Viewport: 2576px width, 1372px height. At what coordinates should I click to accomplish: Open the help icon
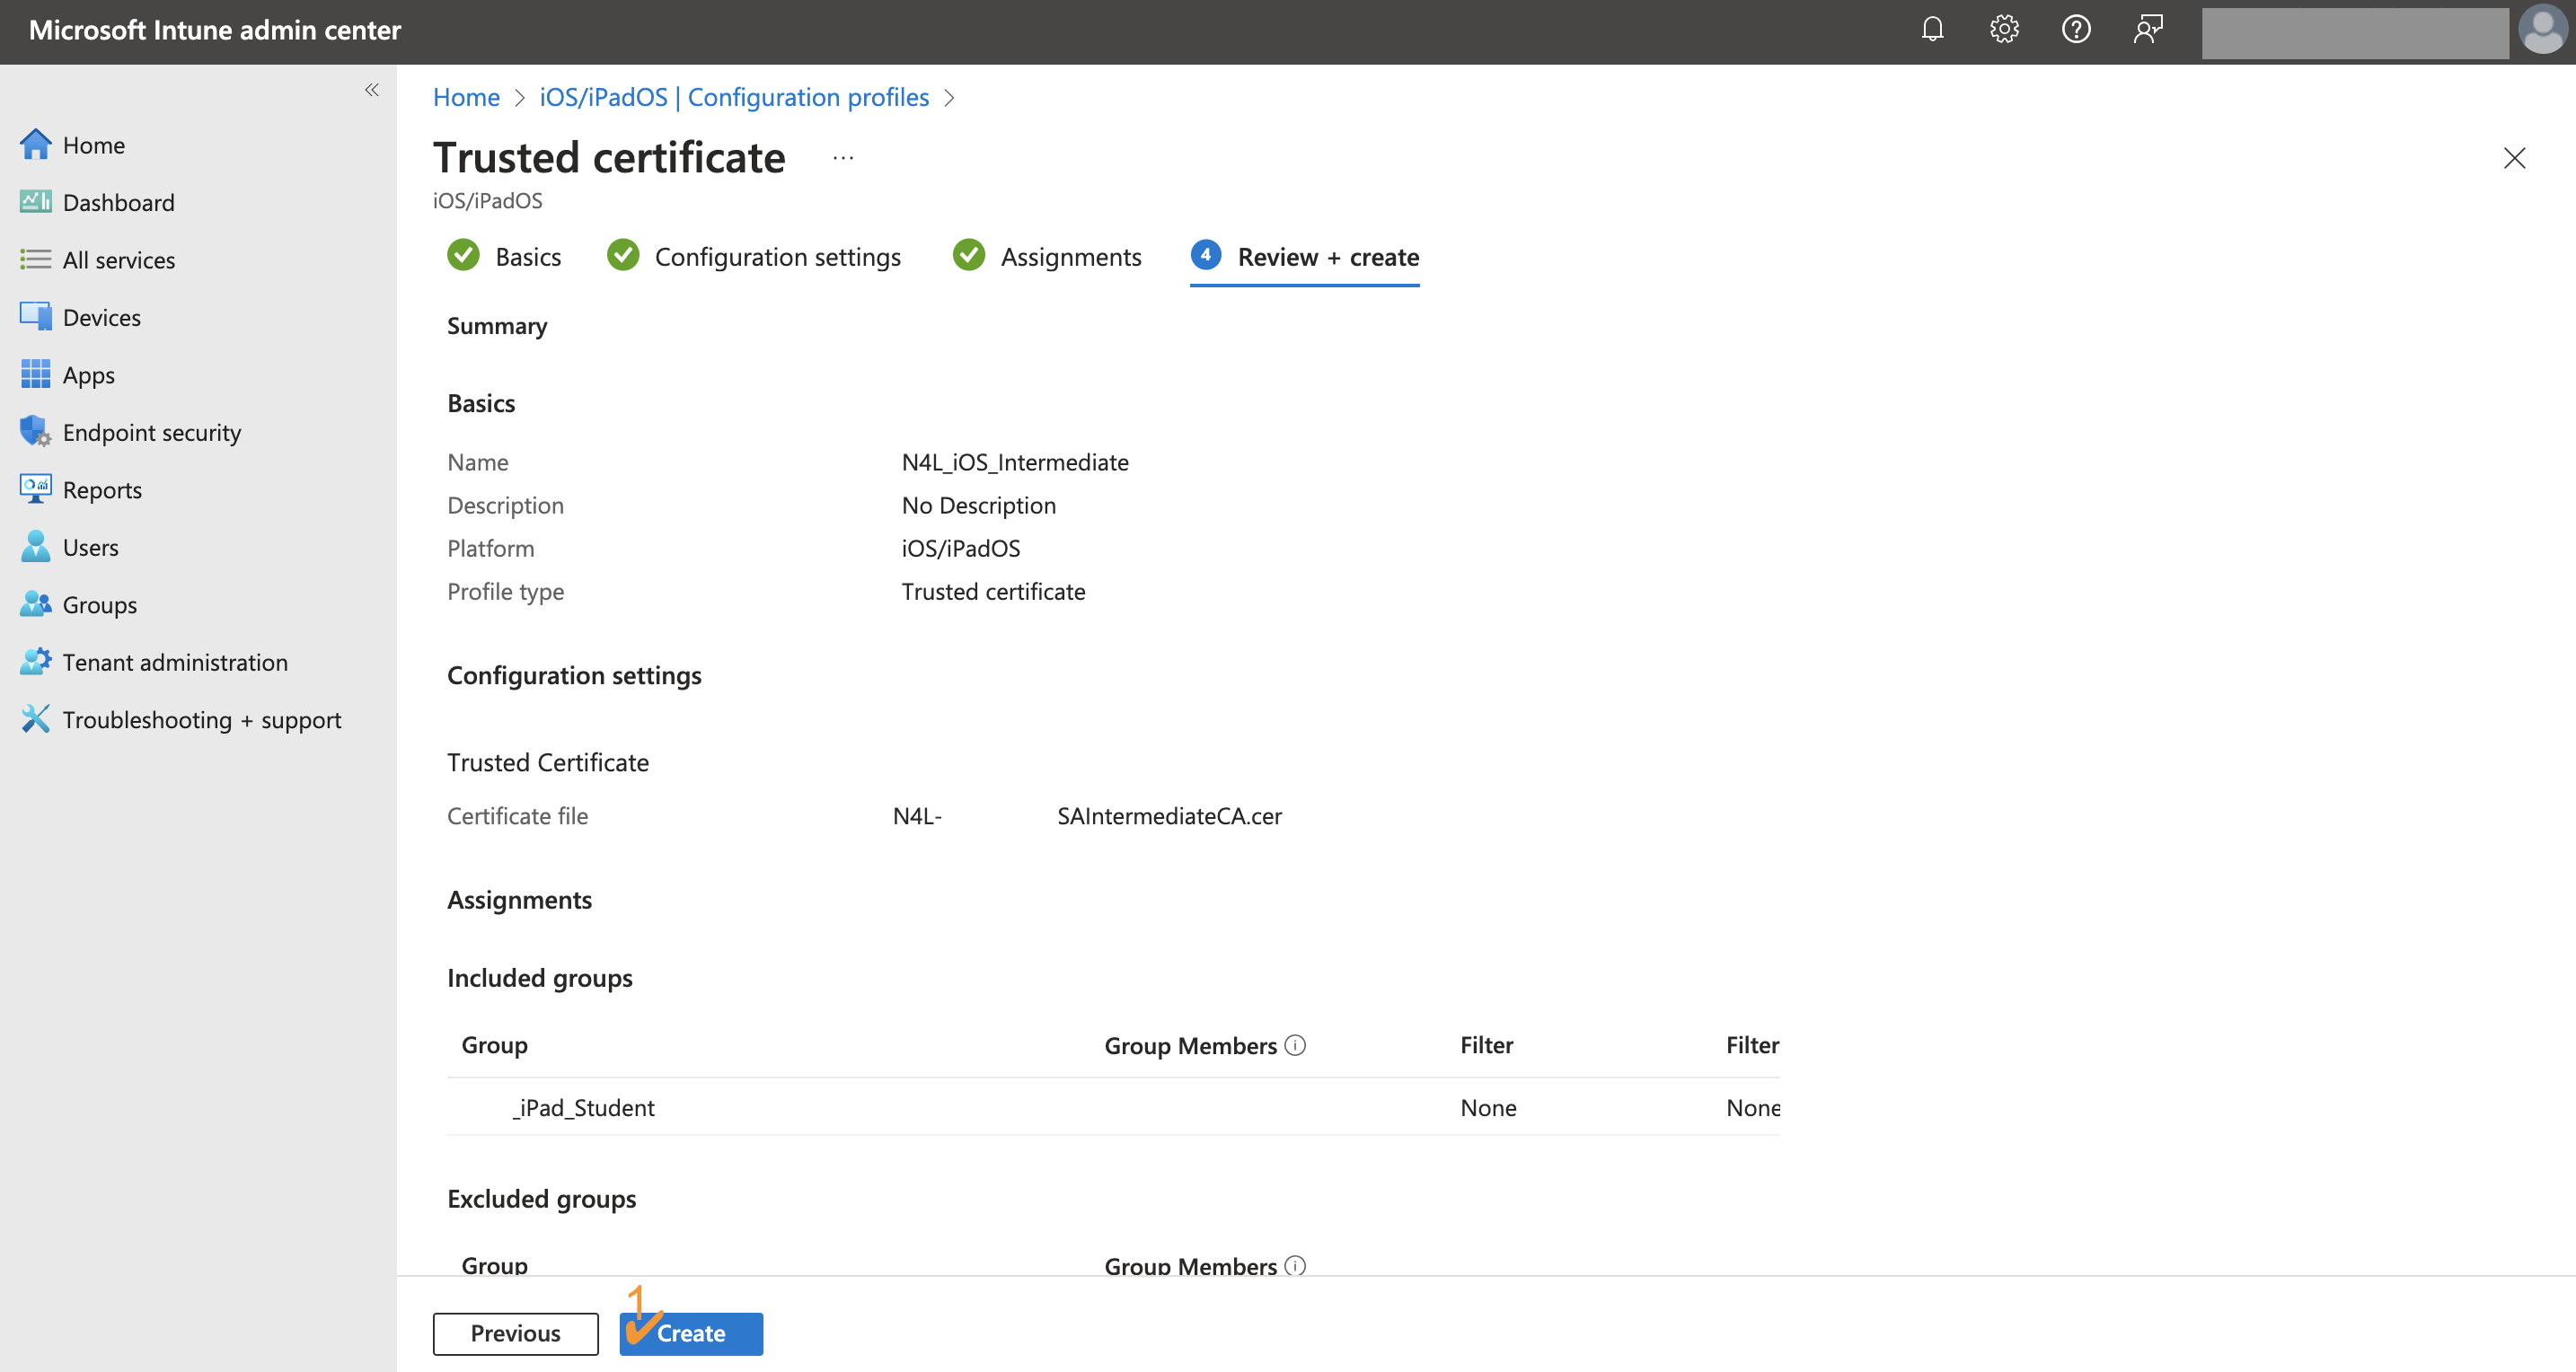(x=2076, y=29)
